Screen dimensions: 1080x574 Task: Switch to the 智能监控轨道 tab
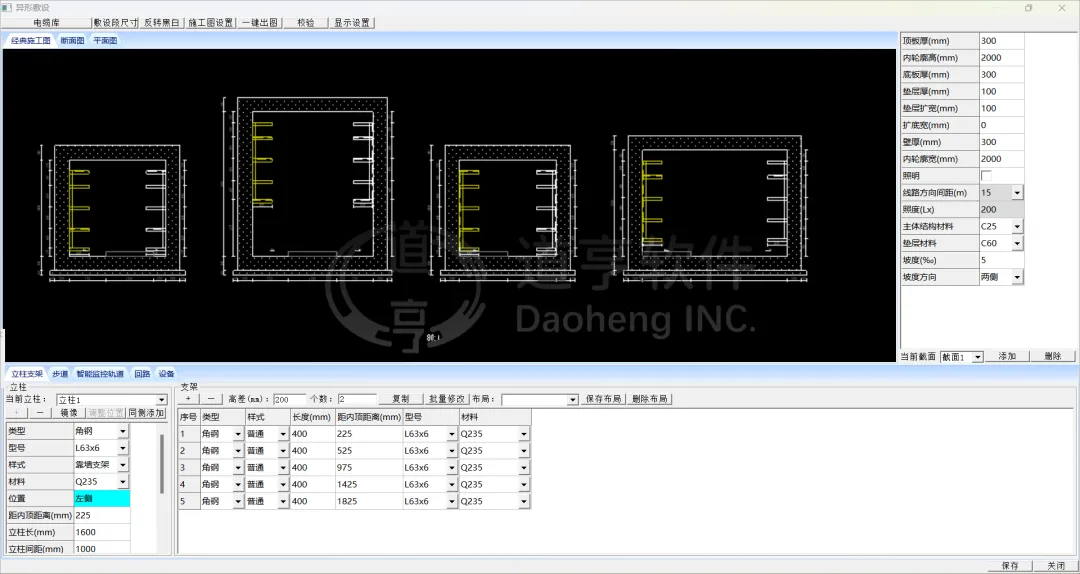click(100, 374)
